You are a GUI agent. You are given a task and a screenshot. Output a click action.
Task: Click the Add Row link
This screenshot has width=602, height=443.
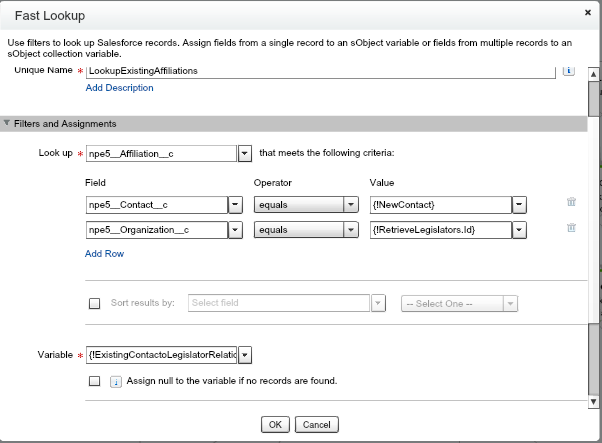(x=105, y=254)
